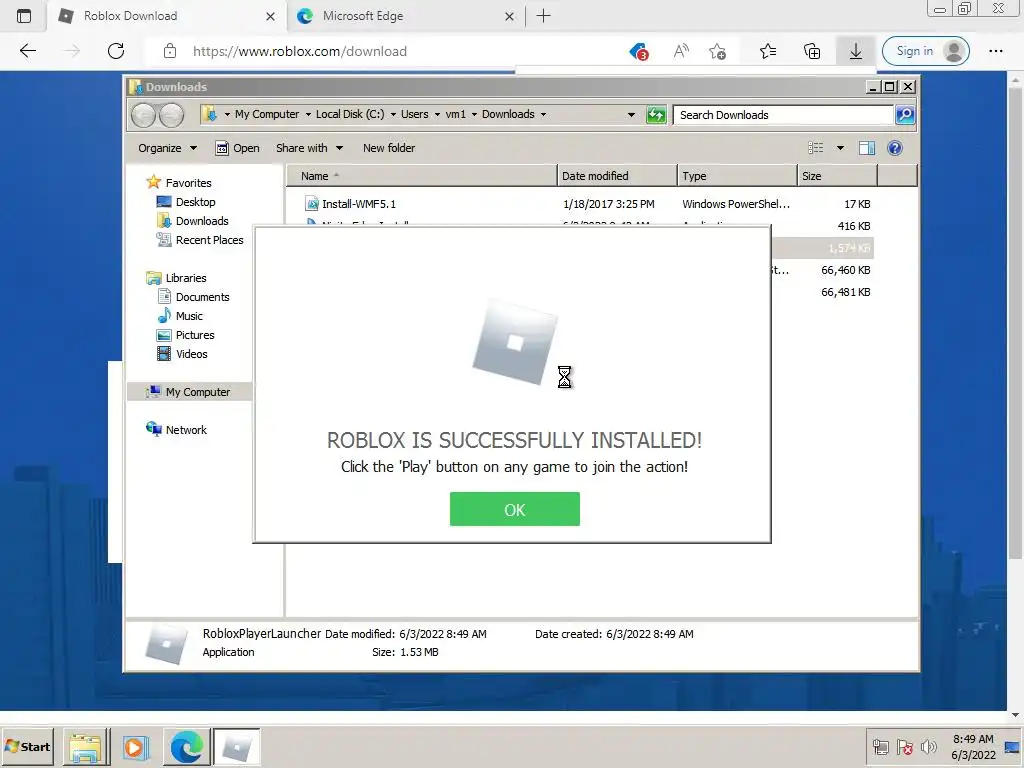This screenshot has width=1024, height=768.
Task: Focus the Search Downloads field
Action: [783, 115]
